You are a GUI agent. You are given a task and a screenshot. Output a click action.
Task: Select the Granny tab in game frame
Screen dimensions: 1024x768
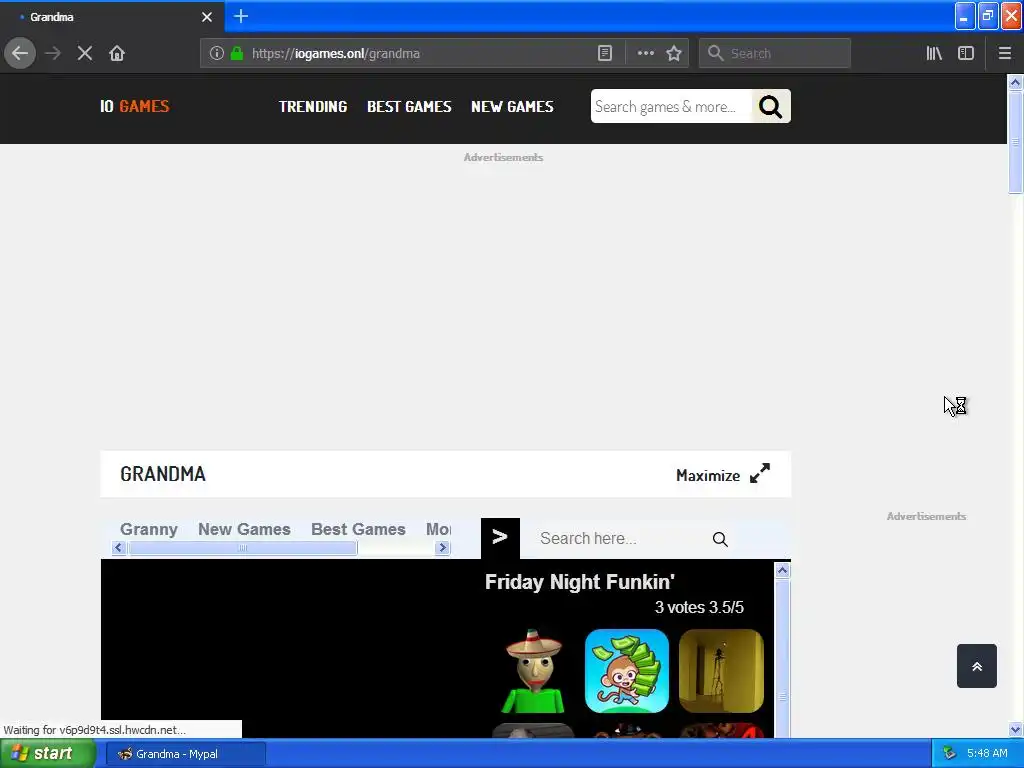[149, 529]
